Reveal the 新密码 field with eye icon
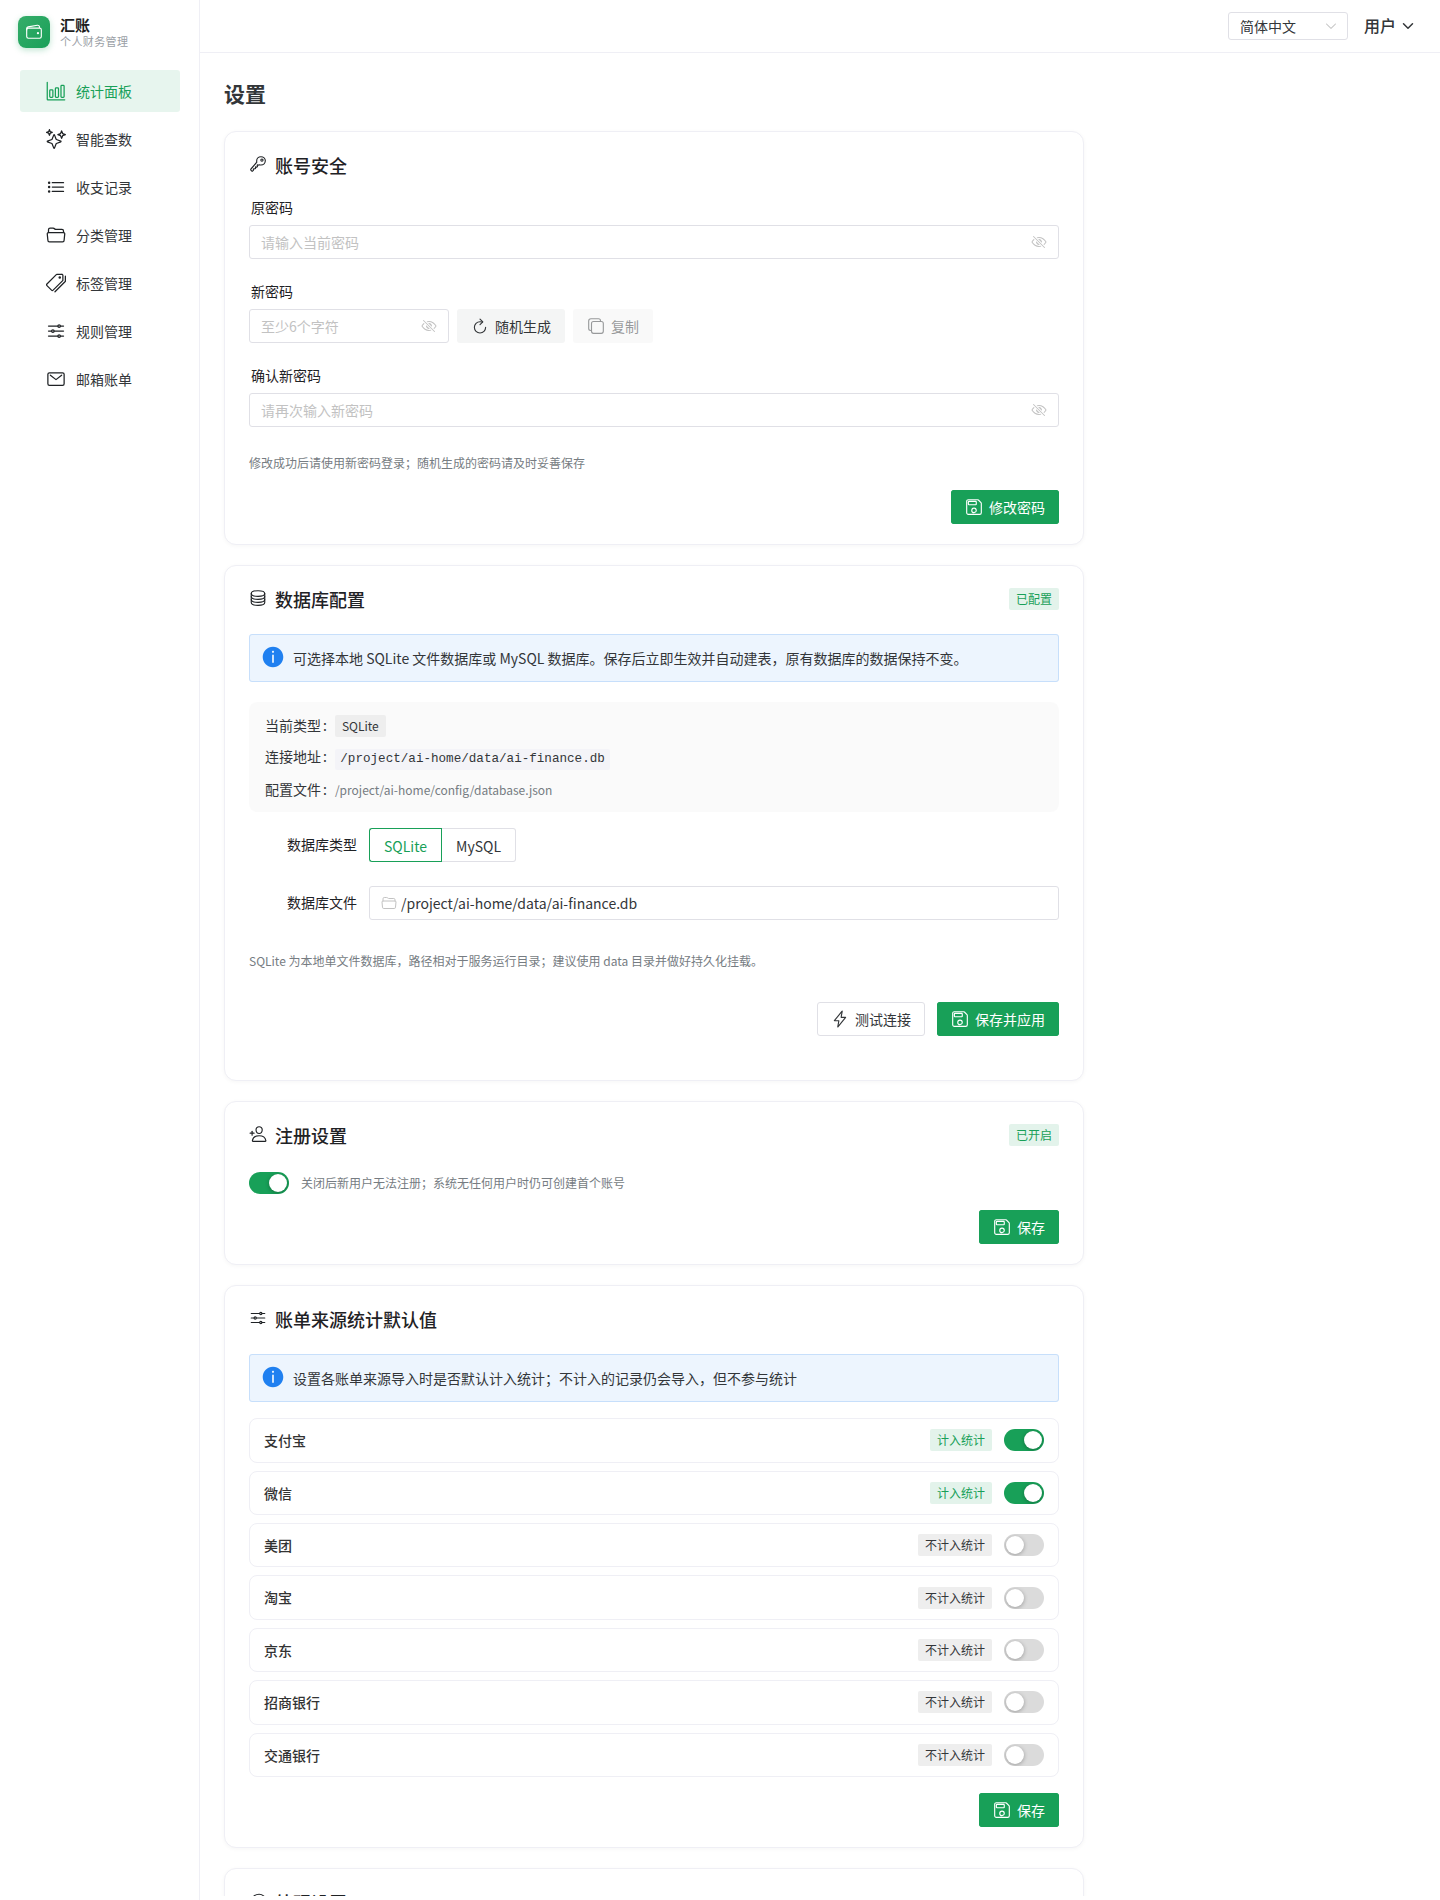 [429, 326]
